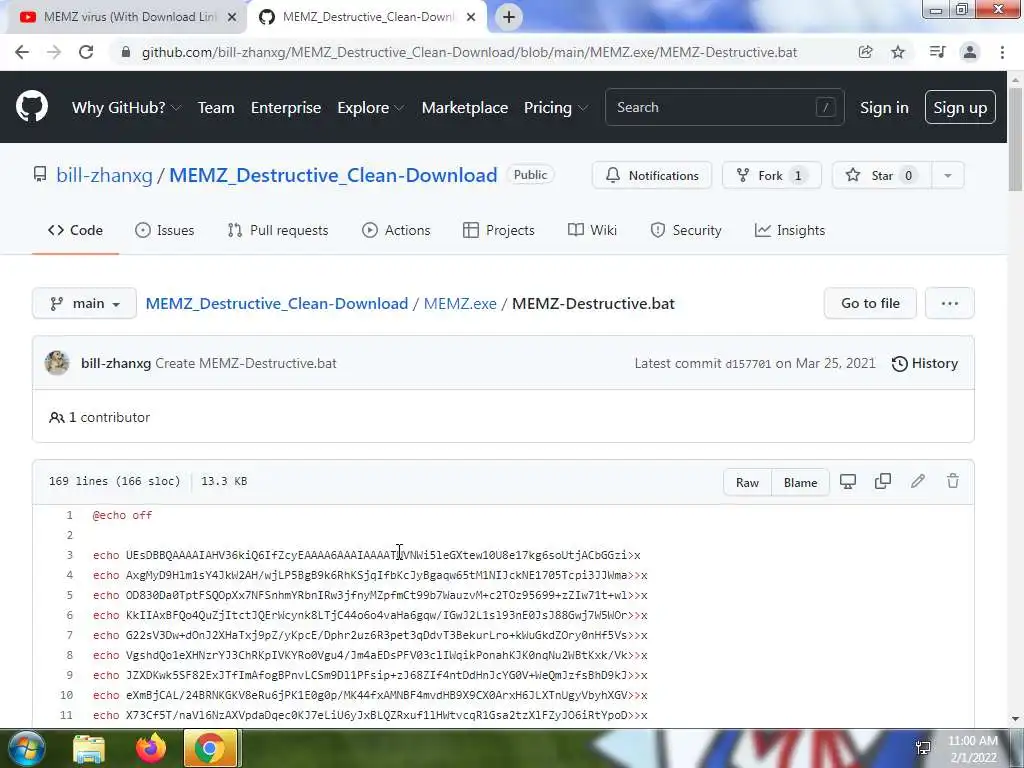Click the padlock site info icon
The width and height of the screenshot is (1024, 768).
(126, 52)
